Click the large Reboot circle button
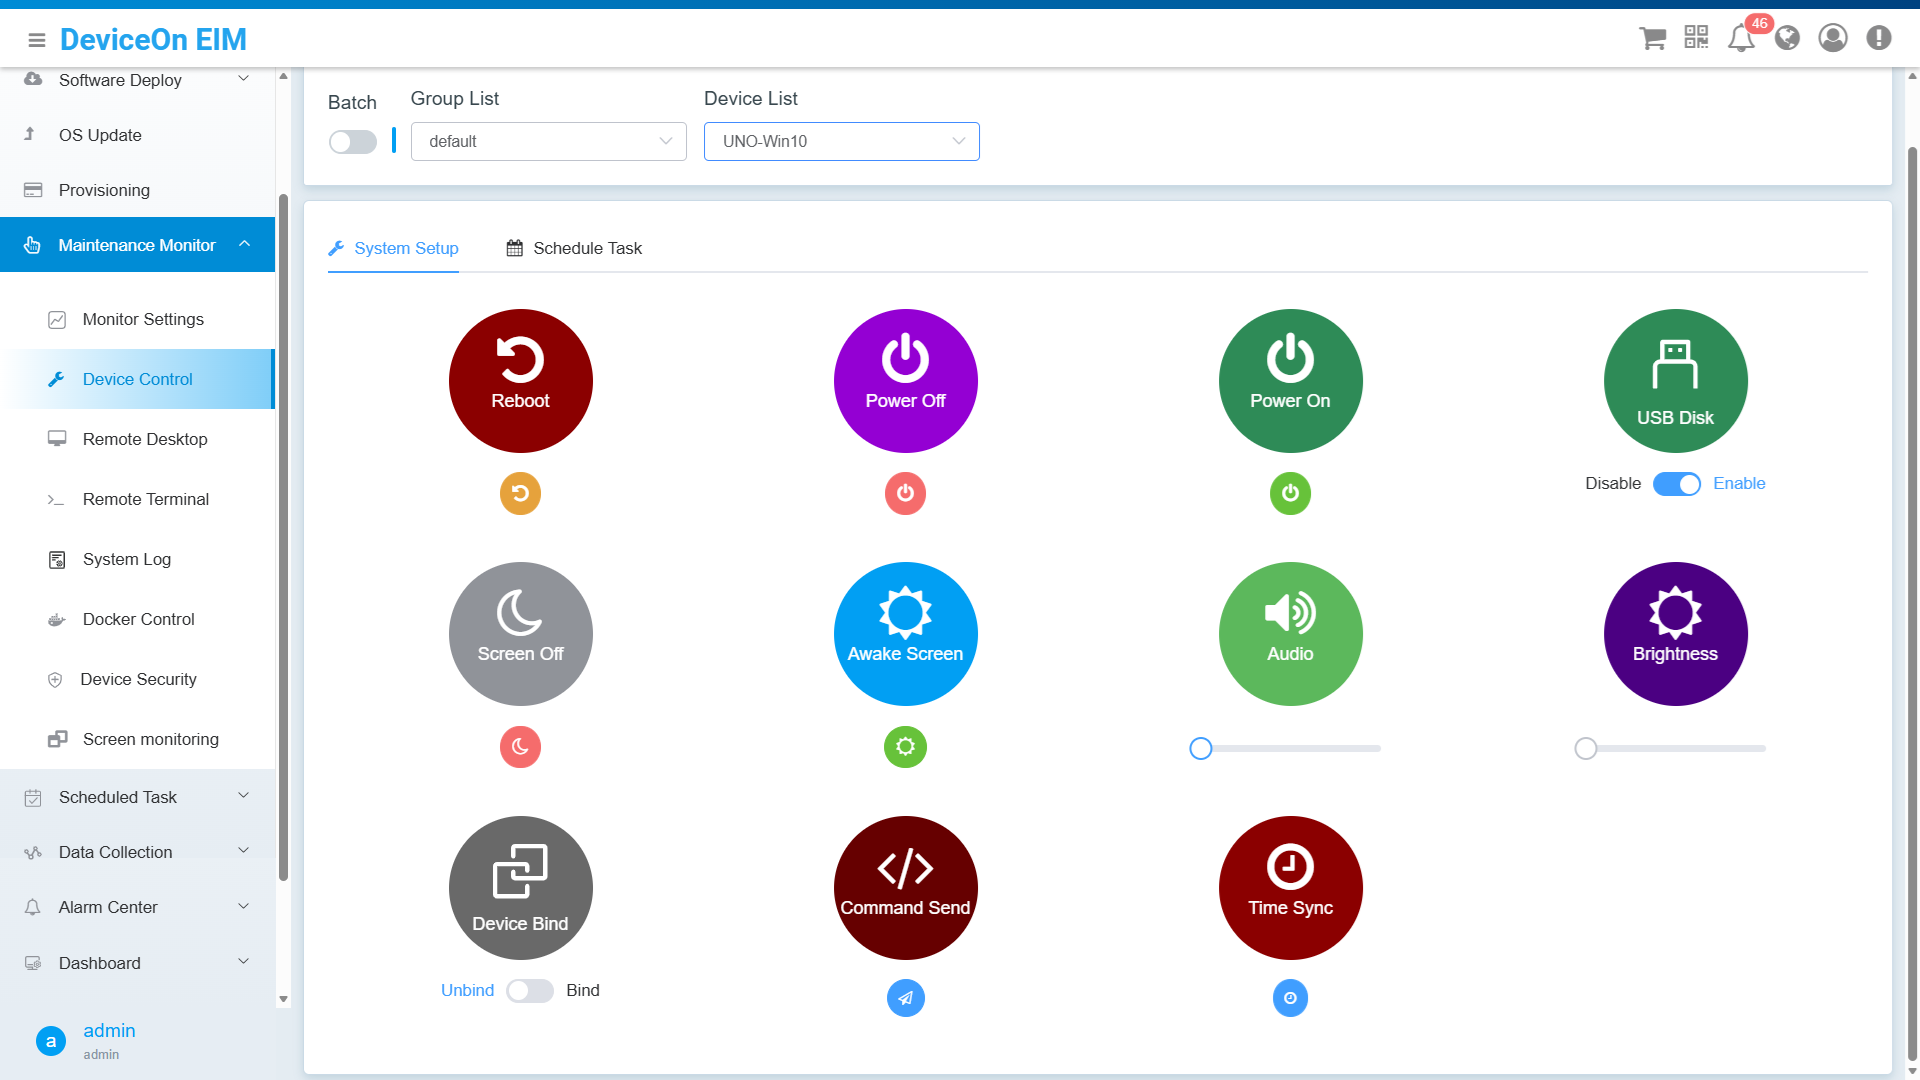The width and height of the screenshot is (1920, 1080). pos(520,381)
